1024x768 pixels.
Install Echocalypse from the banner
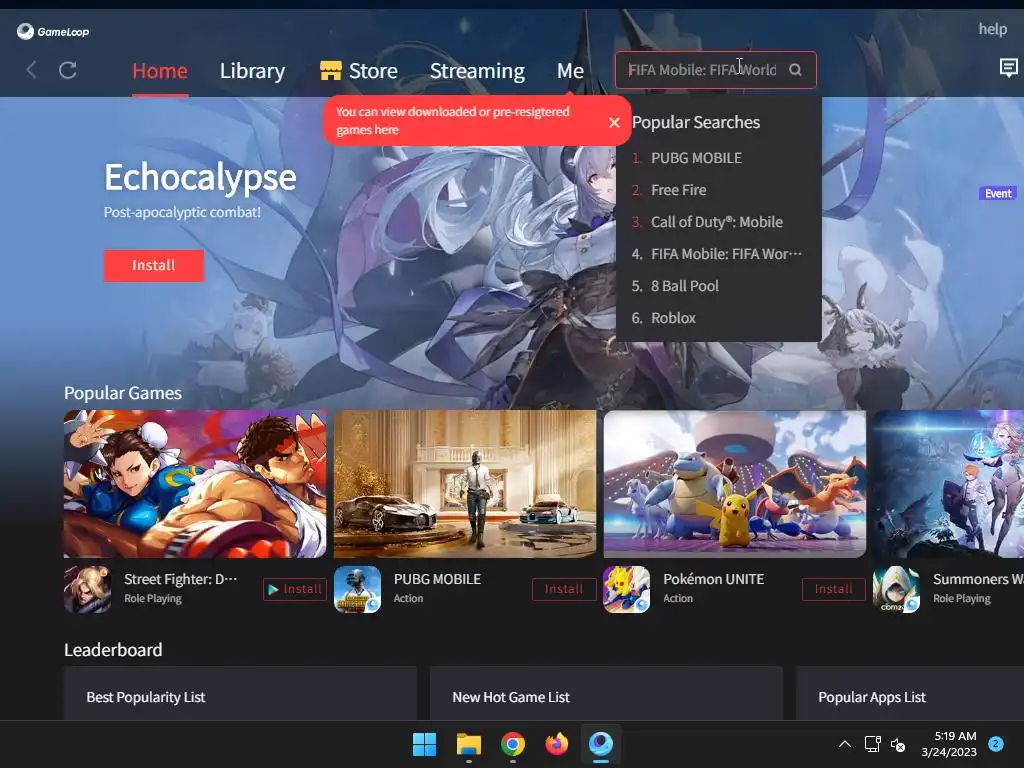coord(153,265)
